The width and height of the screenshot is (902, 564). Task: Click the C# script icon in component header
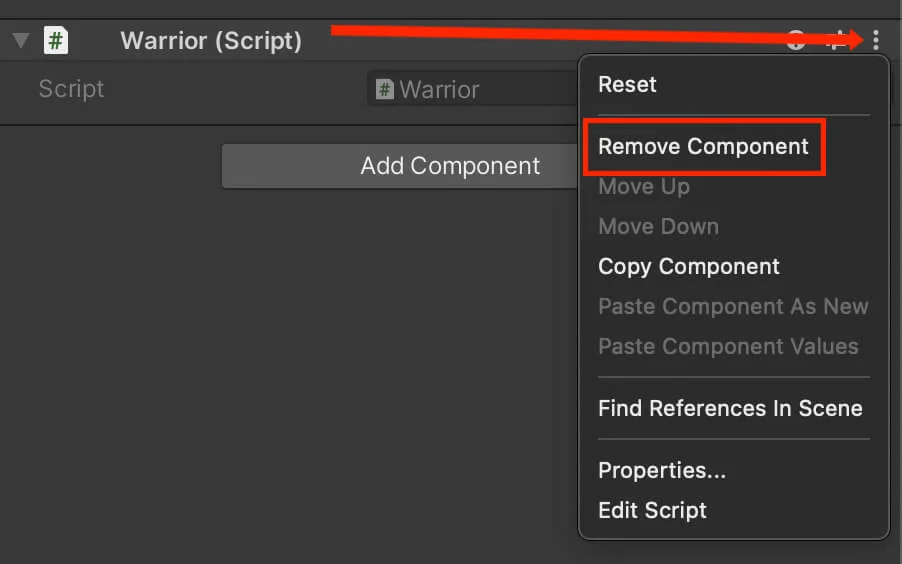[56, 41]
